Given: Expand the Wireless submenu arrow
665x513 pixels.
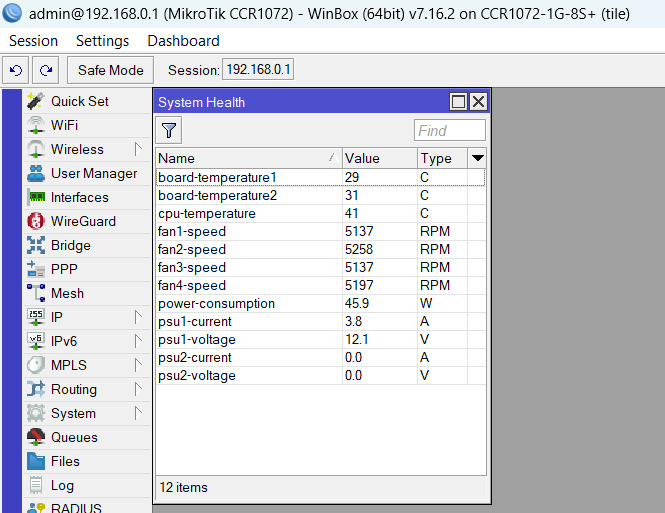Looking at the screenshot, I should (138, 149).
